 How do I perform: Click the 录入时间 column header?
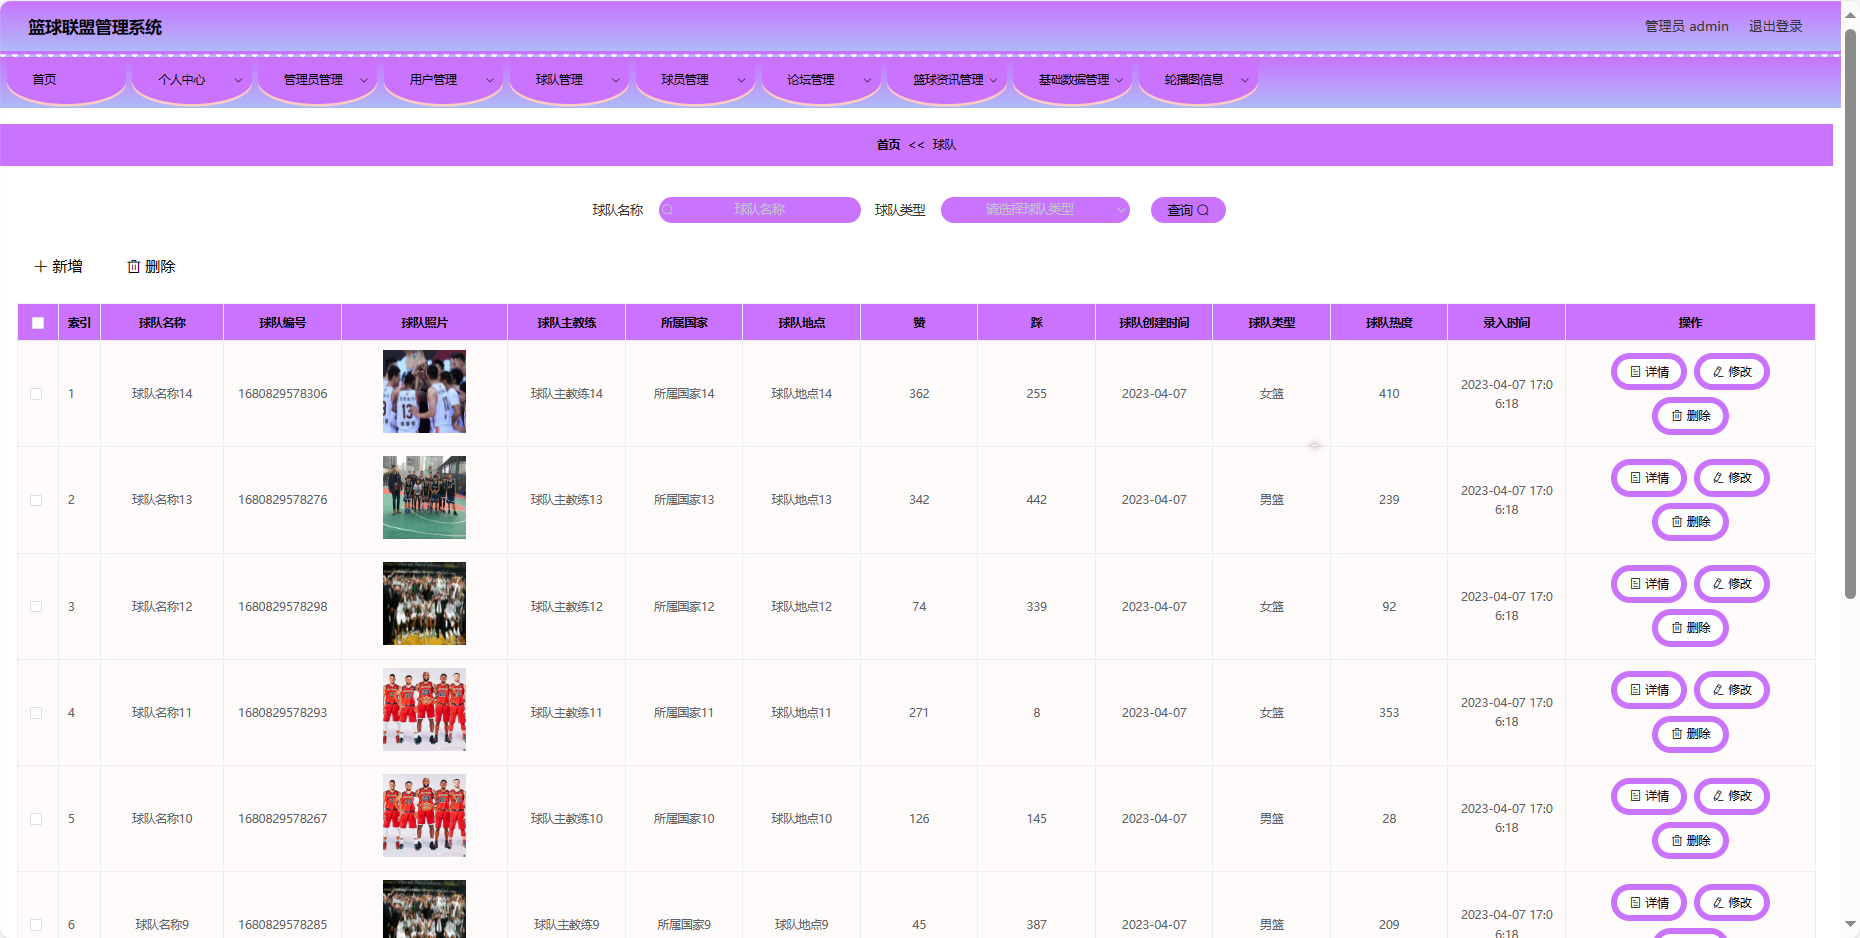(1506, 323)
